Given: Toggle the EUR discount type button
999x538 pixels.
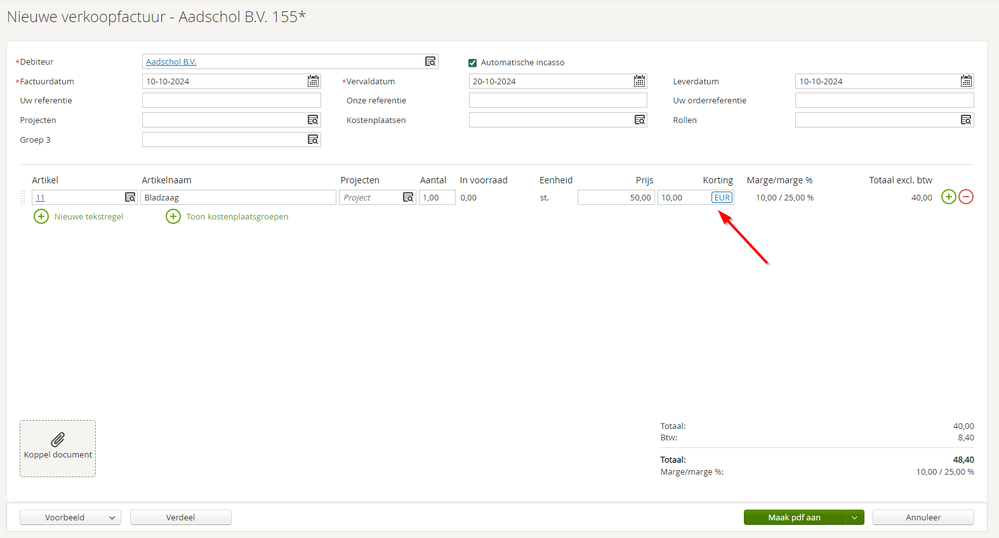Looking at the screenshot, I should [722, 198].
